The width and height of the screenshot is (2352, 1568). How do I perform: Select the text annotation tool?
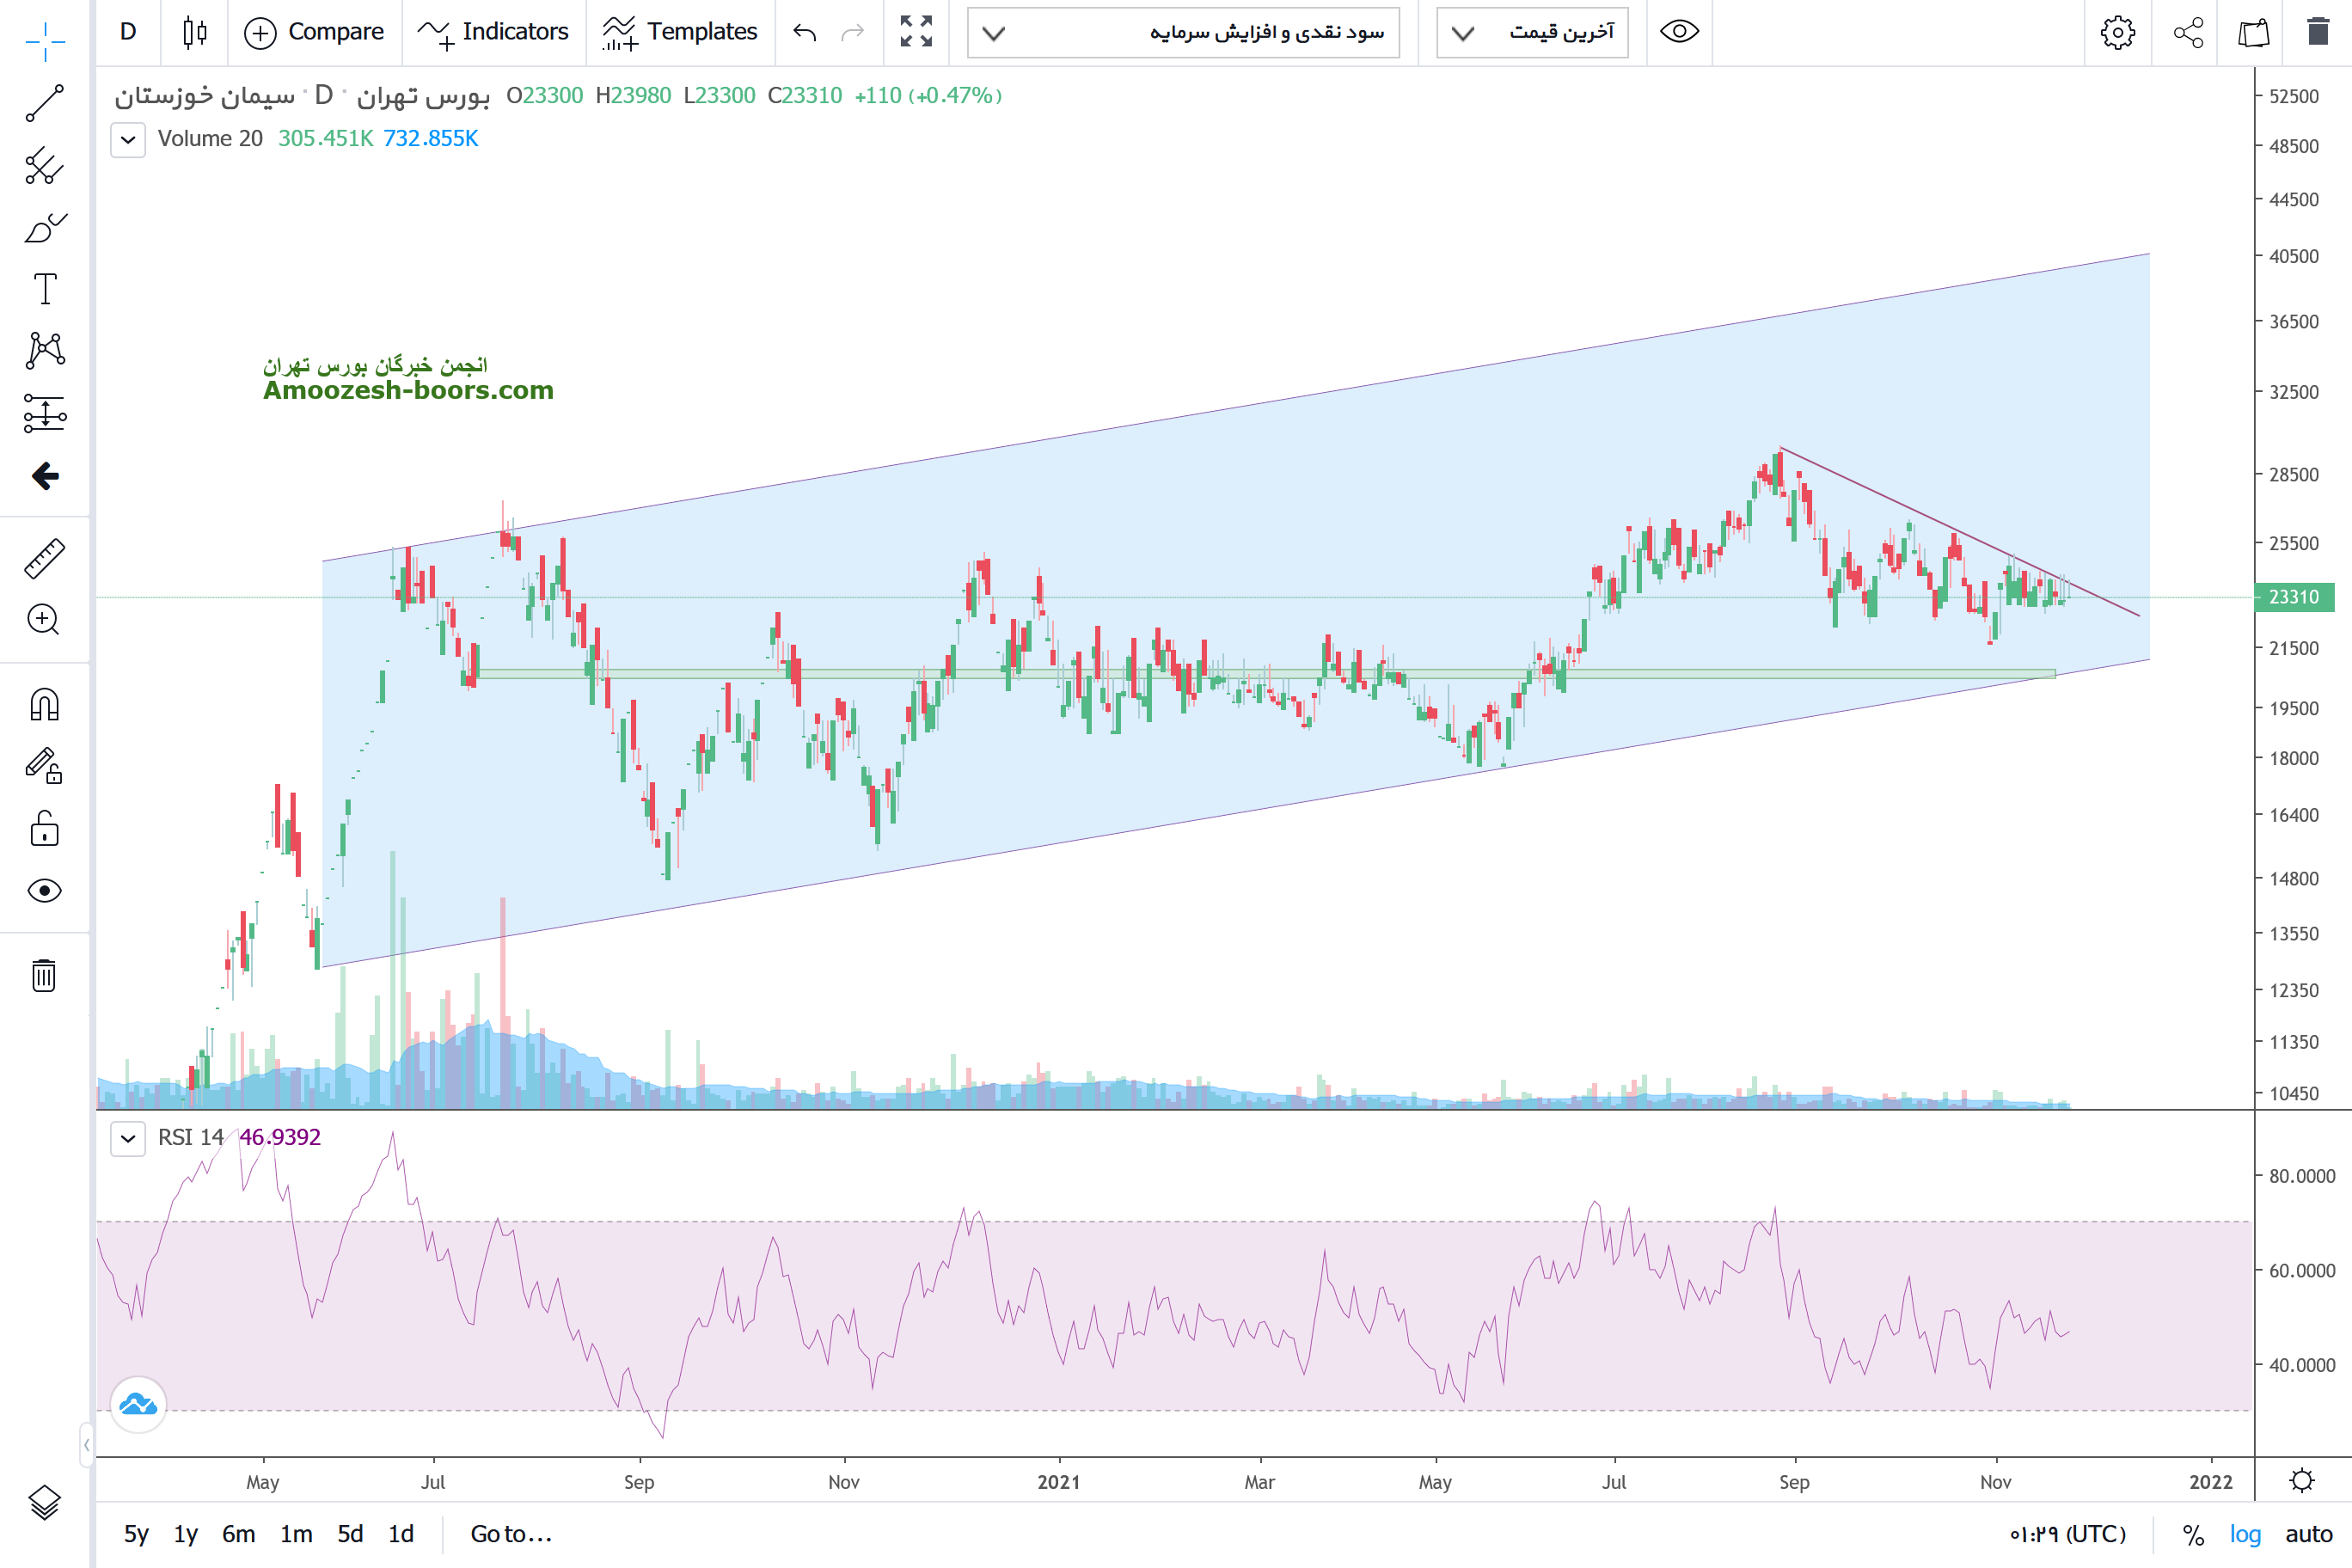point(44,289)
